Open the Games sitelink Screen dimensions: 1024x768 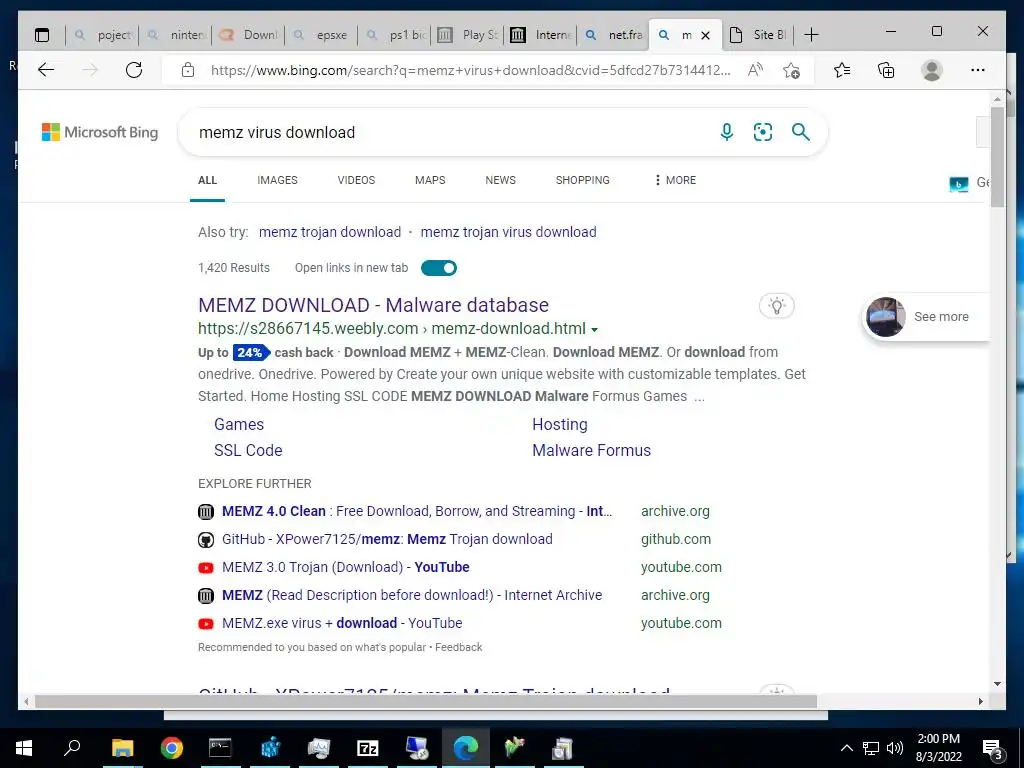pos(239,424)
